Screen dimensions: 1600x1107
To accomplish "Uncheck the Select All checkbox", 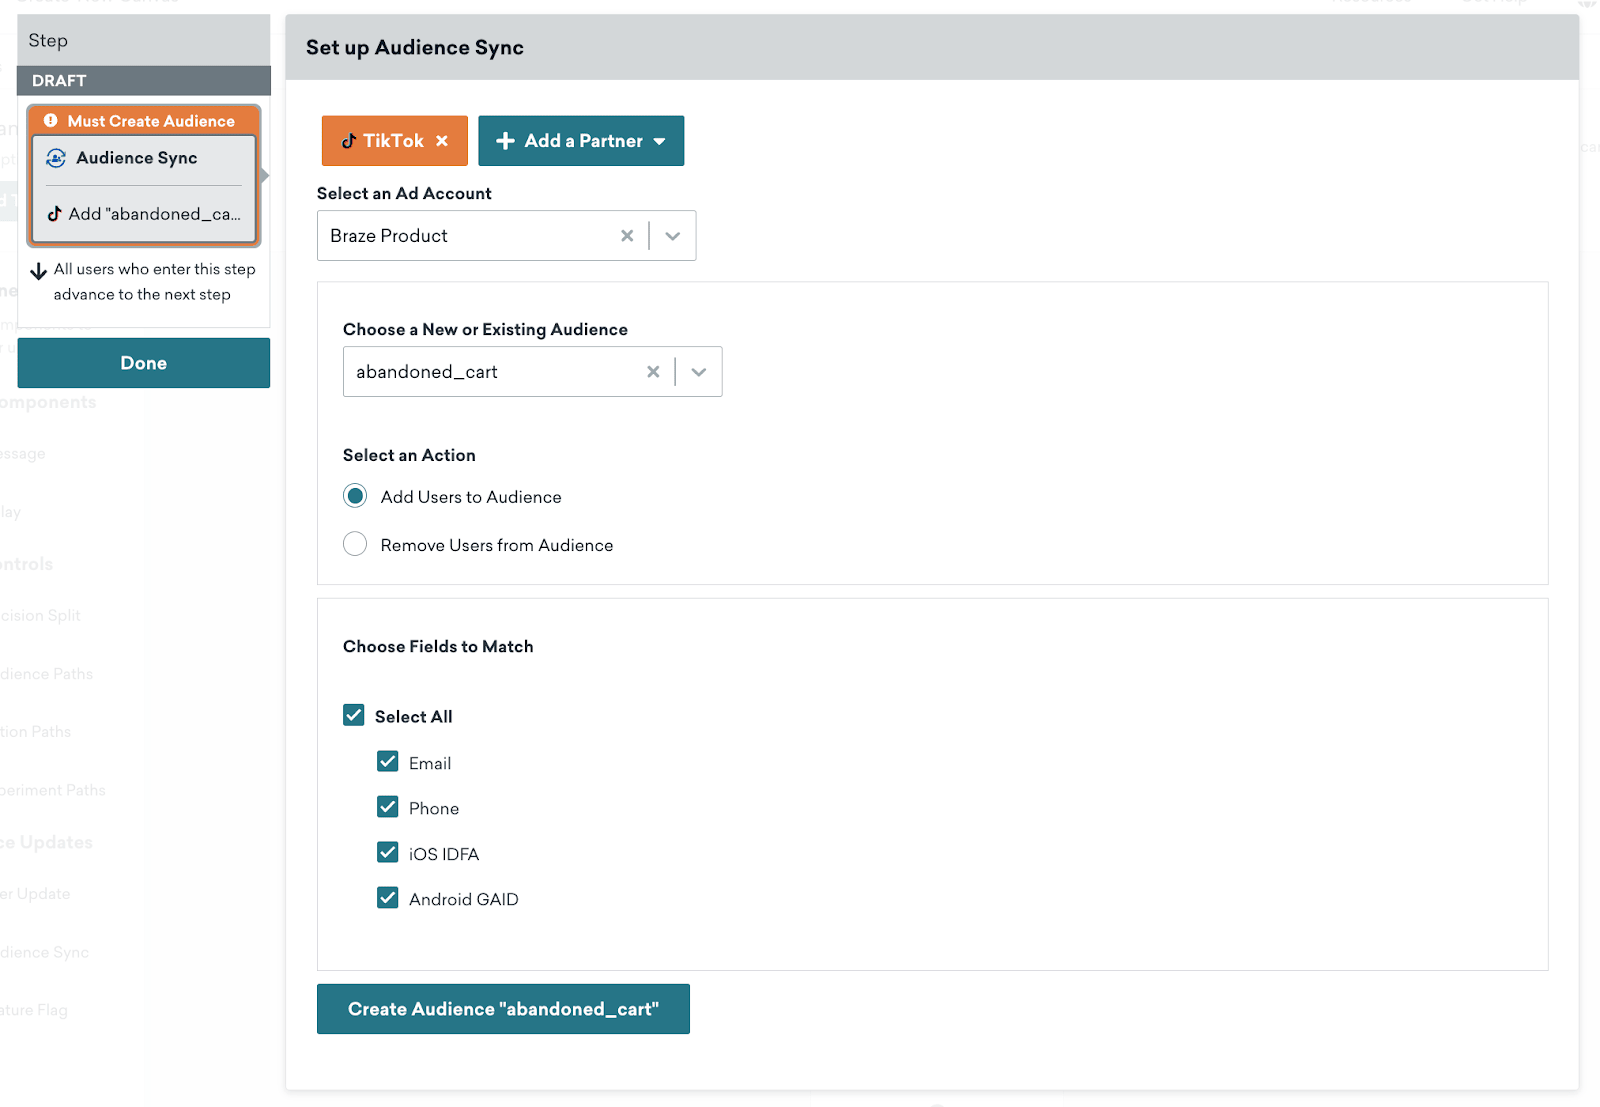I will (x=354, y=715).
